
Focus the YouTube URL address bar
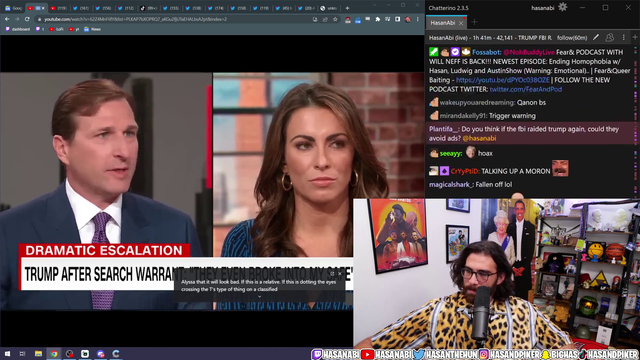[176, 19]
